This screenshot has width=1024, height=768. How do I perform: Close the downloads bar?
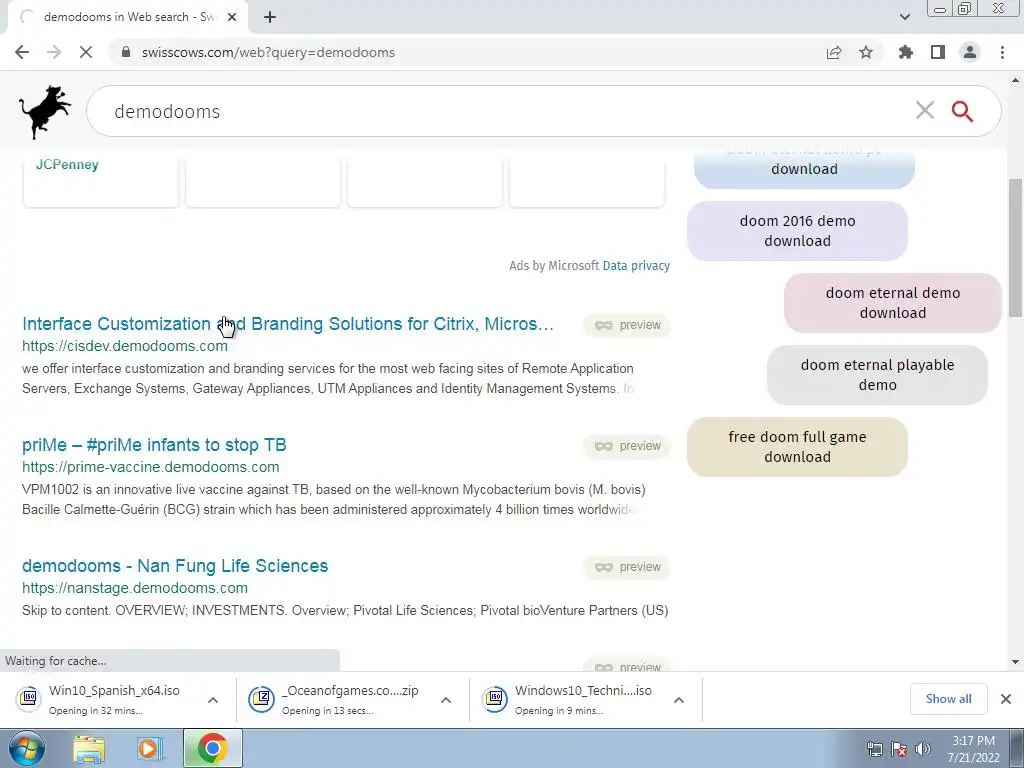tap(1006, 699)
